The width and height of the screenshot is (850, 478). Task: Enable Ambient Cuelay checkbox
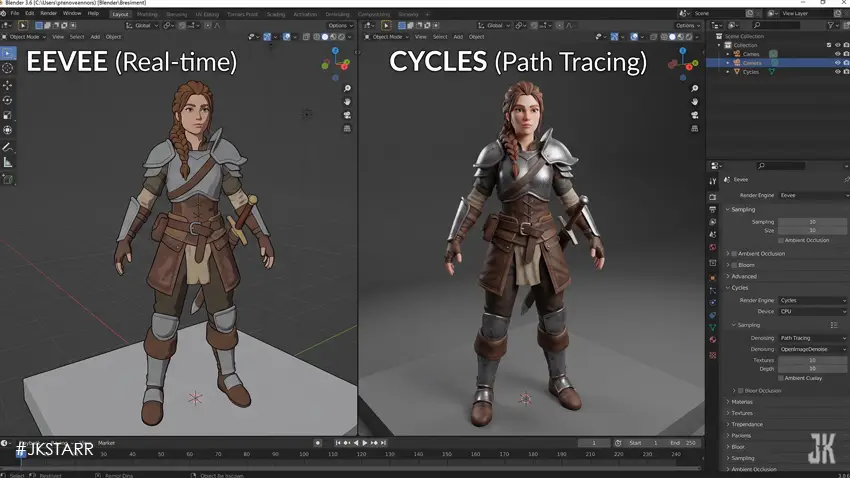point(781,378)
